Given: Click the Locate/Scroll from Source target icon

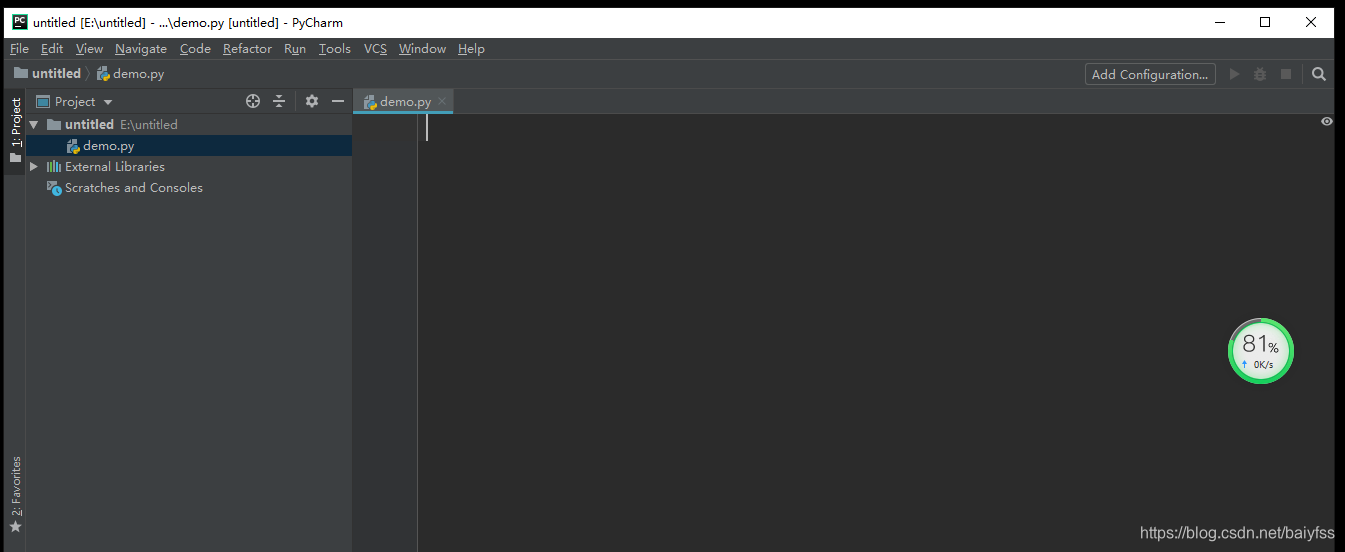Looking at the screenshot, I should (253, 101).
